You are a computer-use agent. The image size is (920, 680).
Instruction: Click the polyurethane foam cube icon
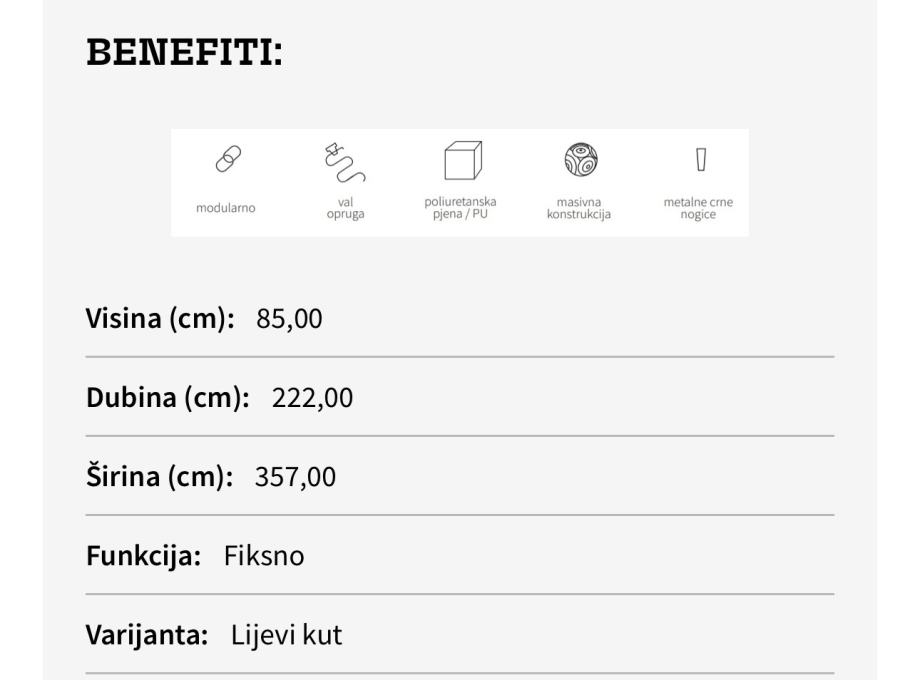click(x=461, y=162)
